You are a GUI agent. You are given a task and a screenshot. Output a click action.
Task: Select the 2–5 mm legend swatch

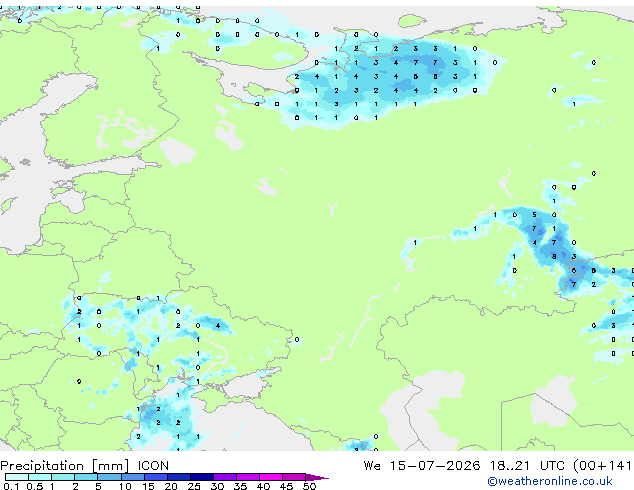(86, 477)
